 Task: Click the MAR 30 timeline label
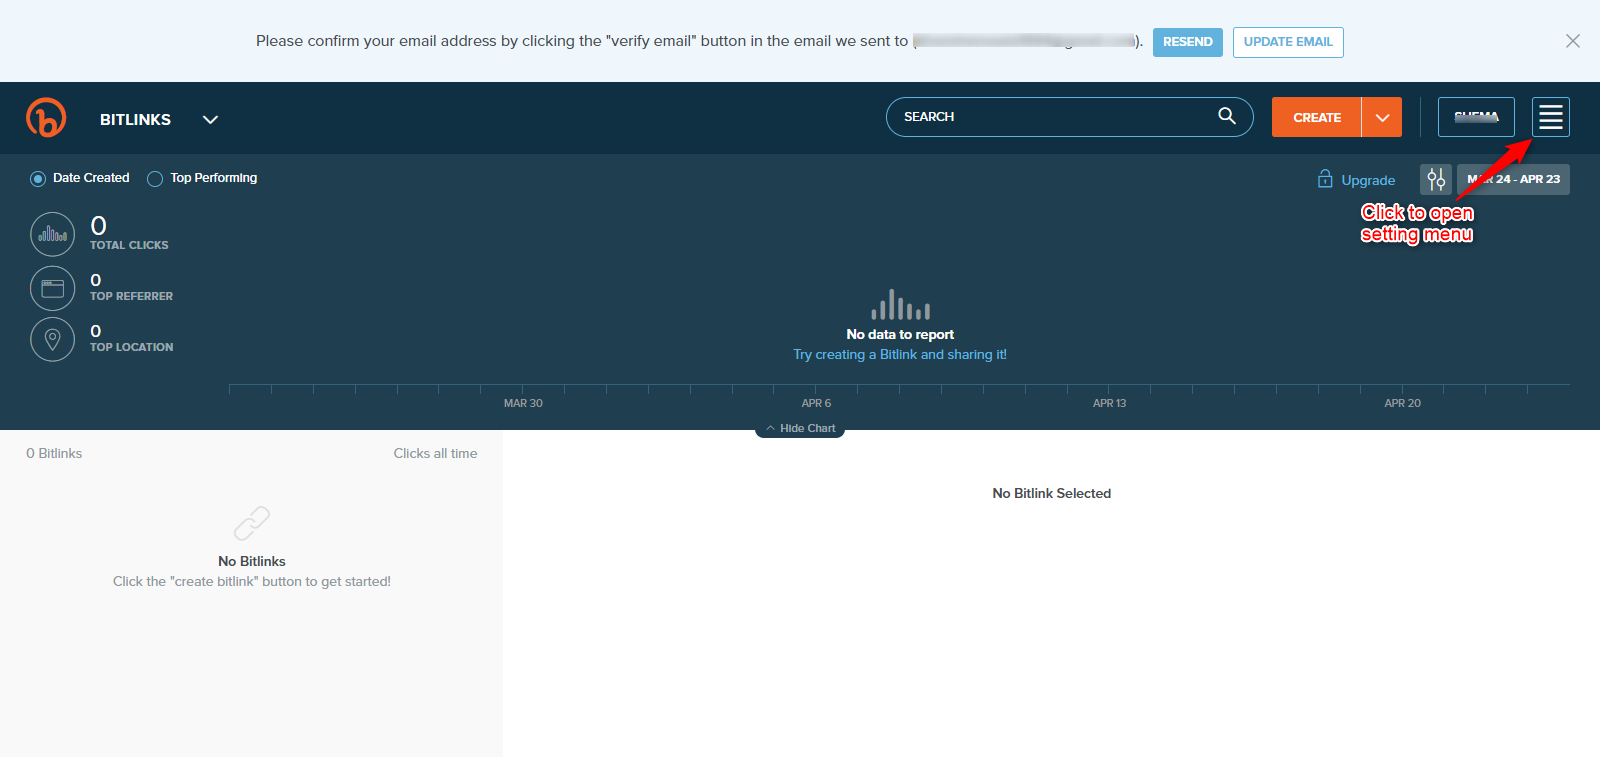coord(523,403)
